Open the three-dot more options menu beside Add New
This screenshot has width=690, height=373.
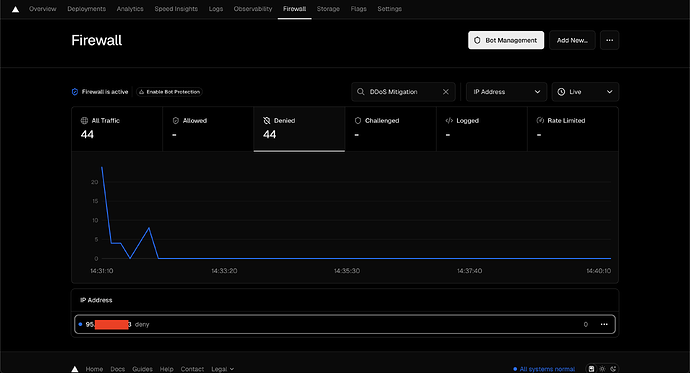tap(609, 40)
